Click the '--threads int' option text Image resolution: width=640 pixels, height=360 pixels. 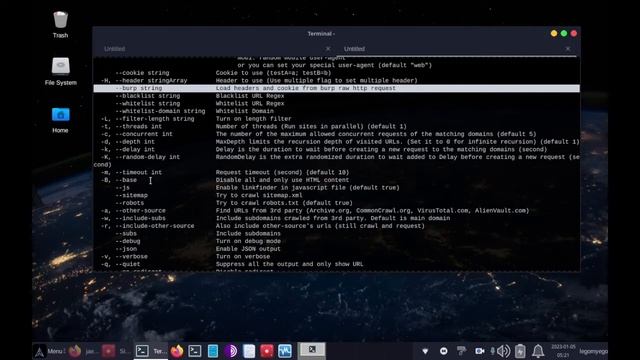point(138,127)
